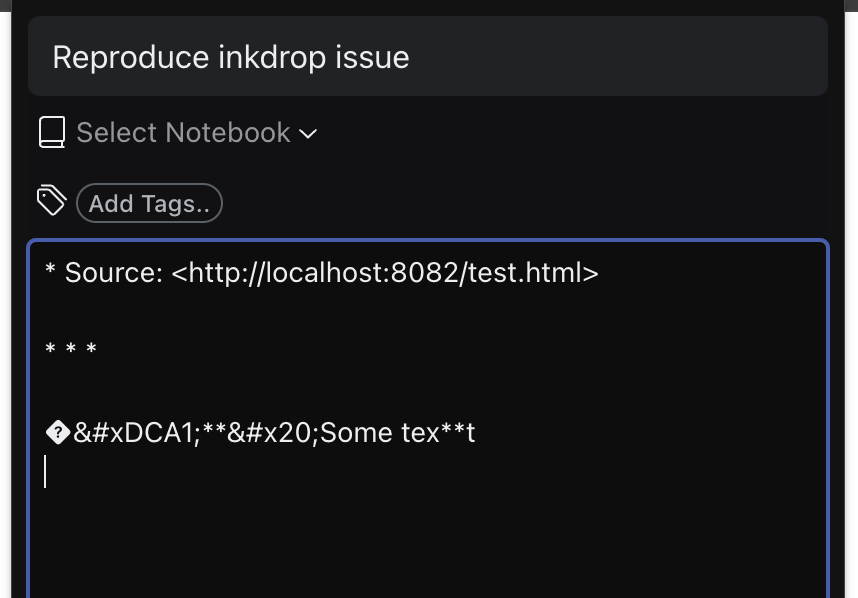
Task: Click the tag icon beside Add Tags
Action: (x=51, y=200)
